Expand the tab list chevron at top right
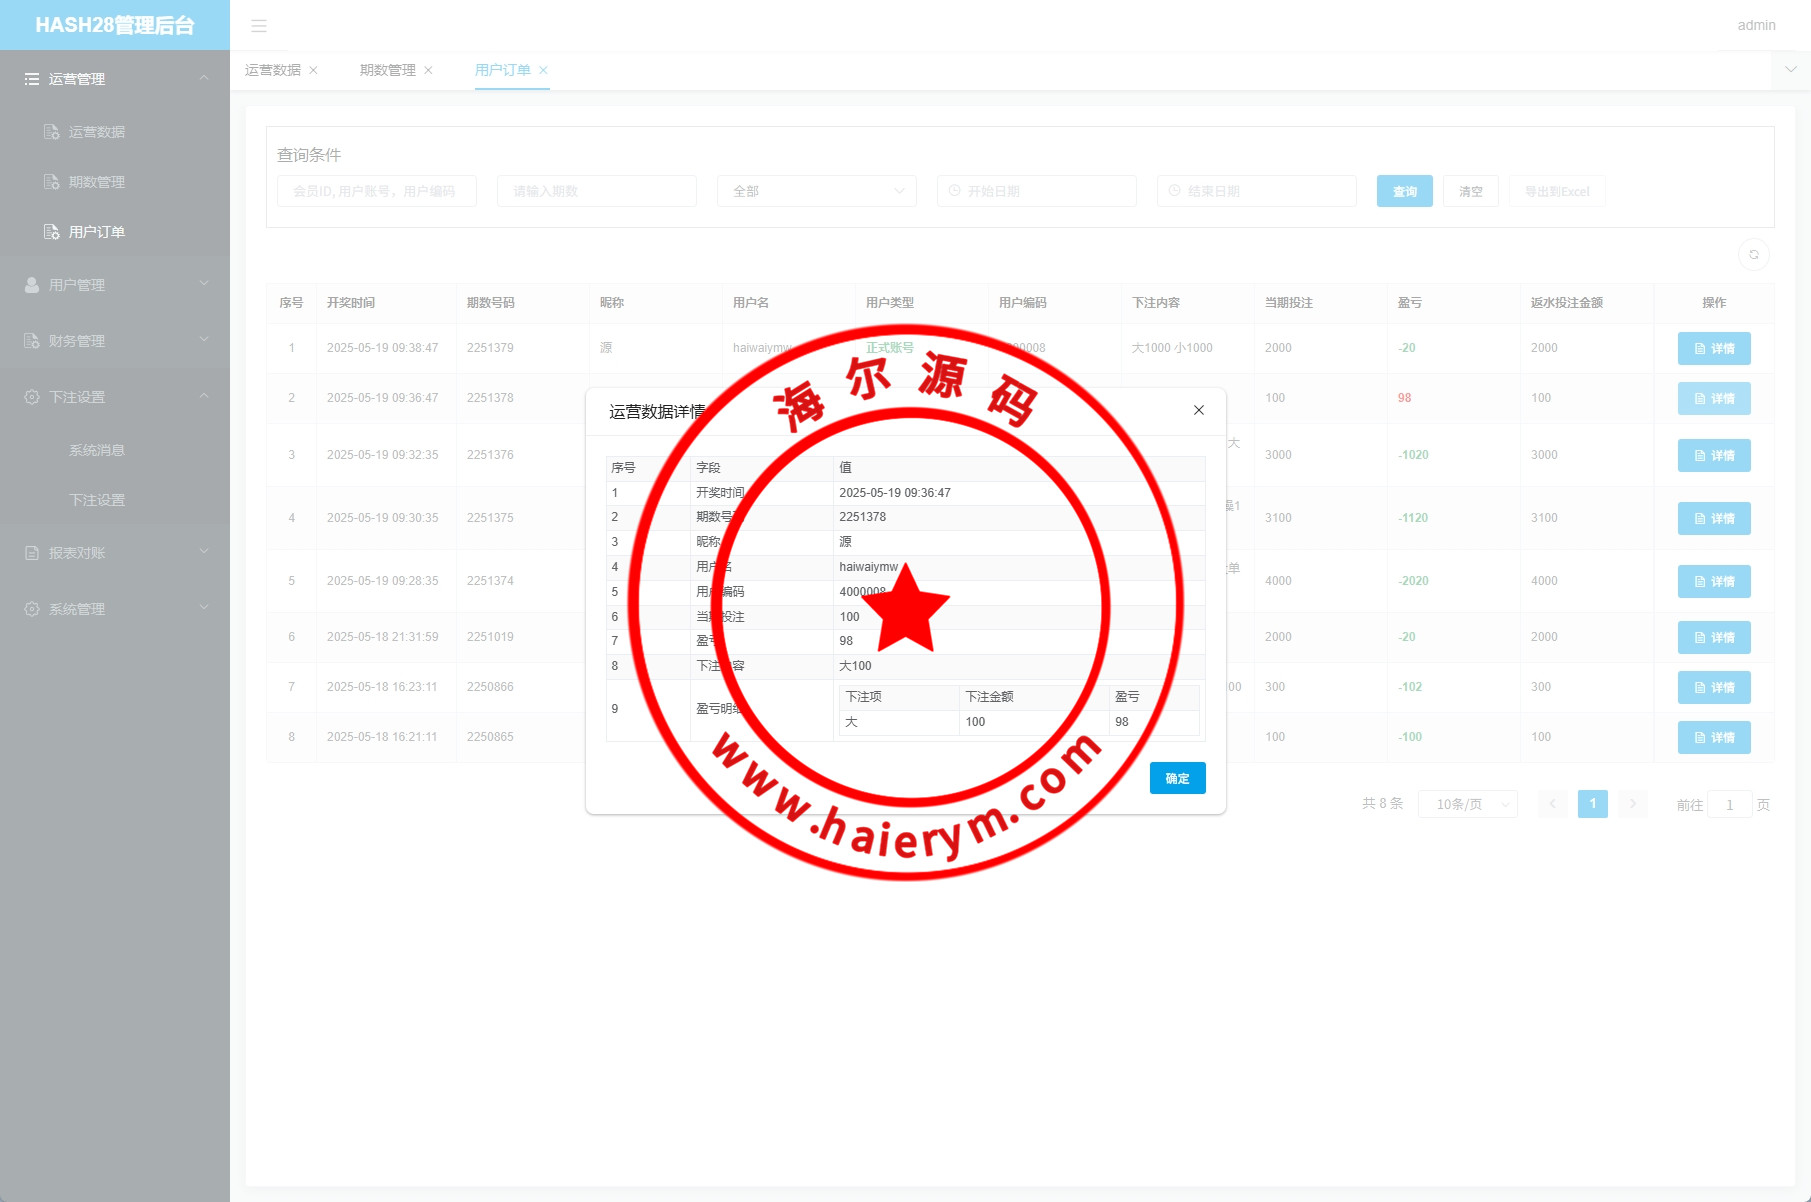Image resolution: width=1811 pixels, height=1202 pixels. 1790,70
